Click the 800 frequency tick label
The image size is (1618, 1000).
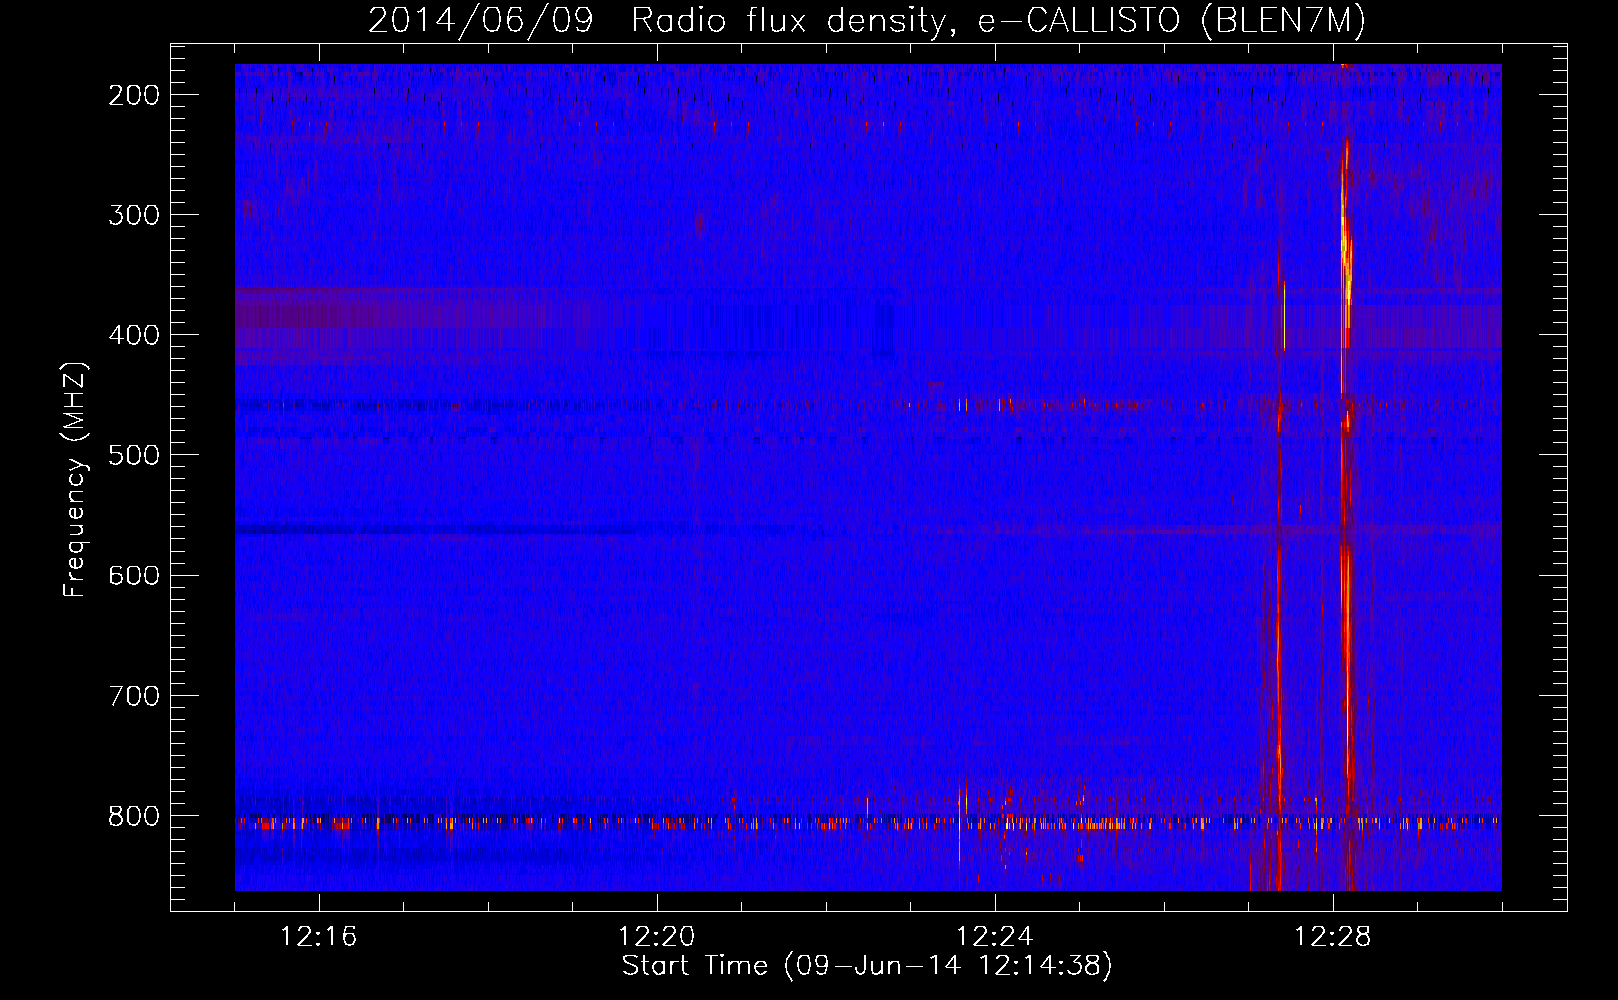click(x=133, y=816)
